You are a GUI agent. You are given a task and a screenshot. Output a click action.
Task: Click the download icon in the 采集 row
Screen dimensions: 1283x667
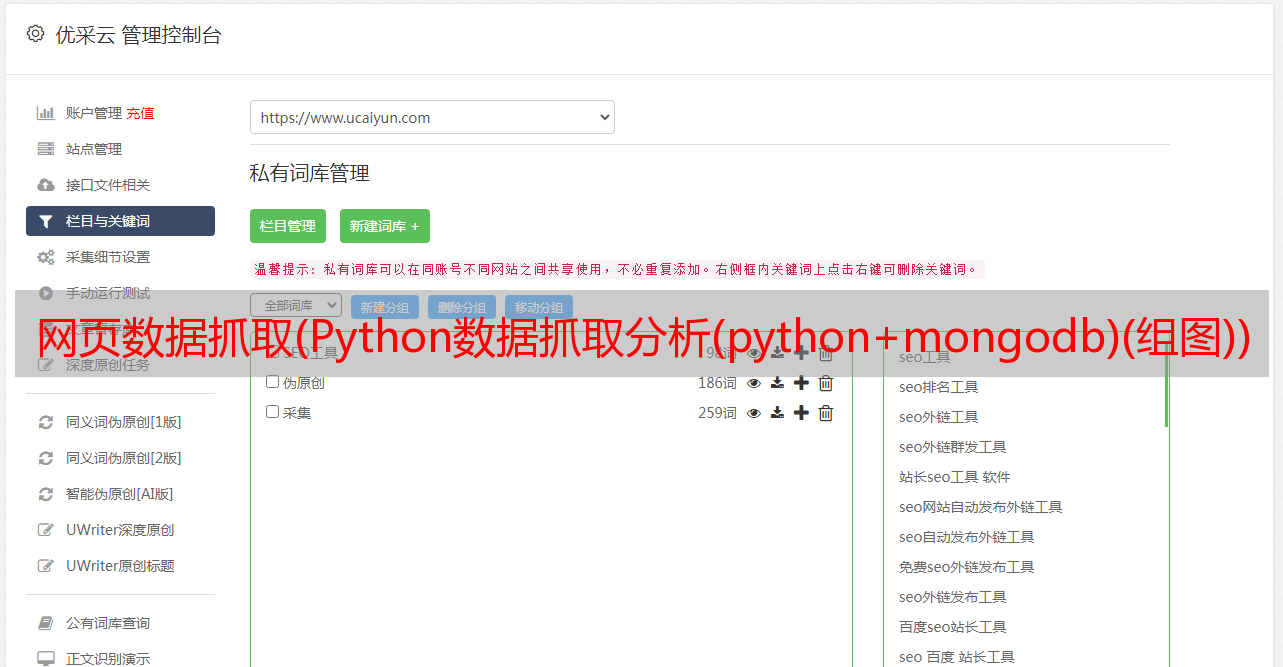[x=777, y=413]
